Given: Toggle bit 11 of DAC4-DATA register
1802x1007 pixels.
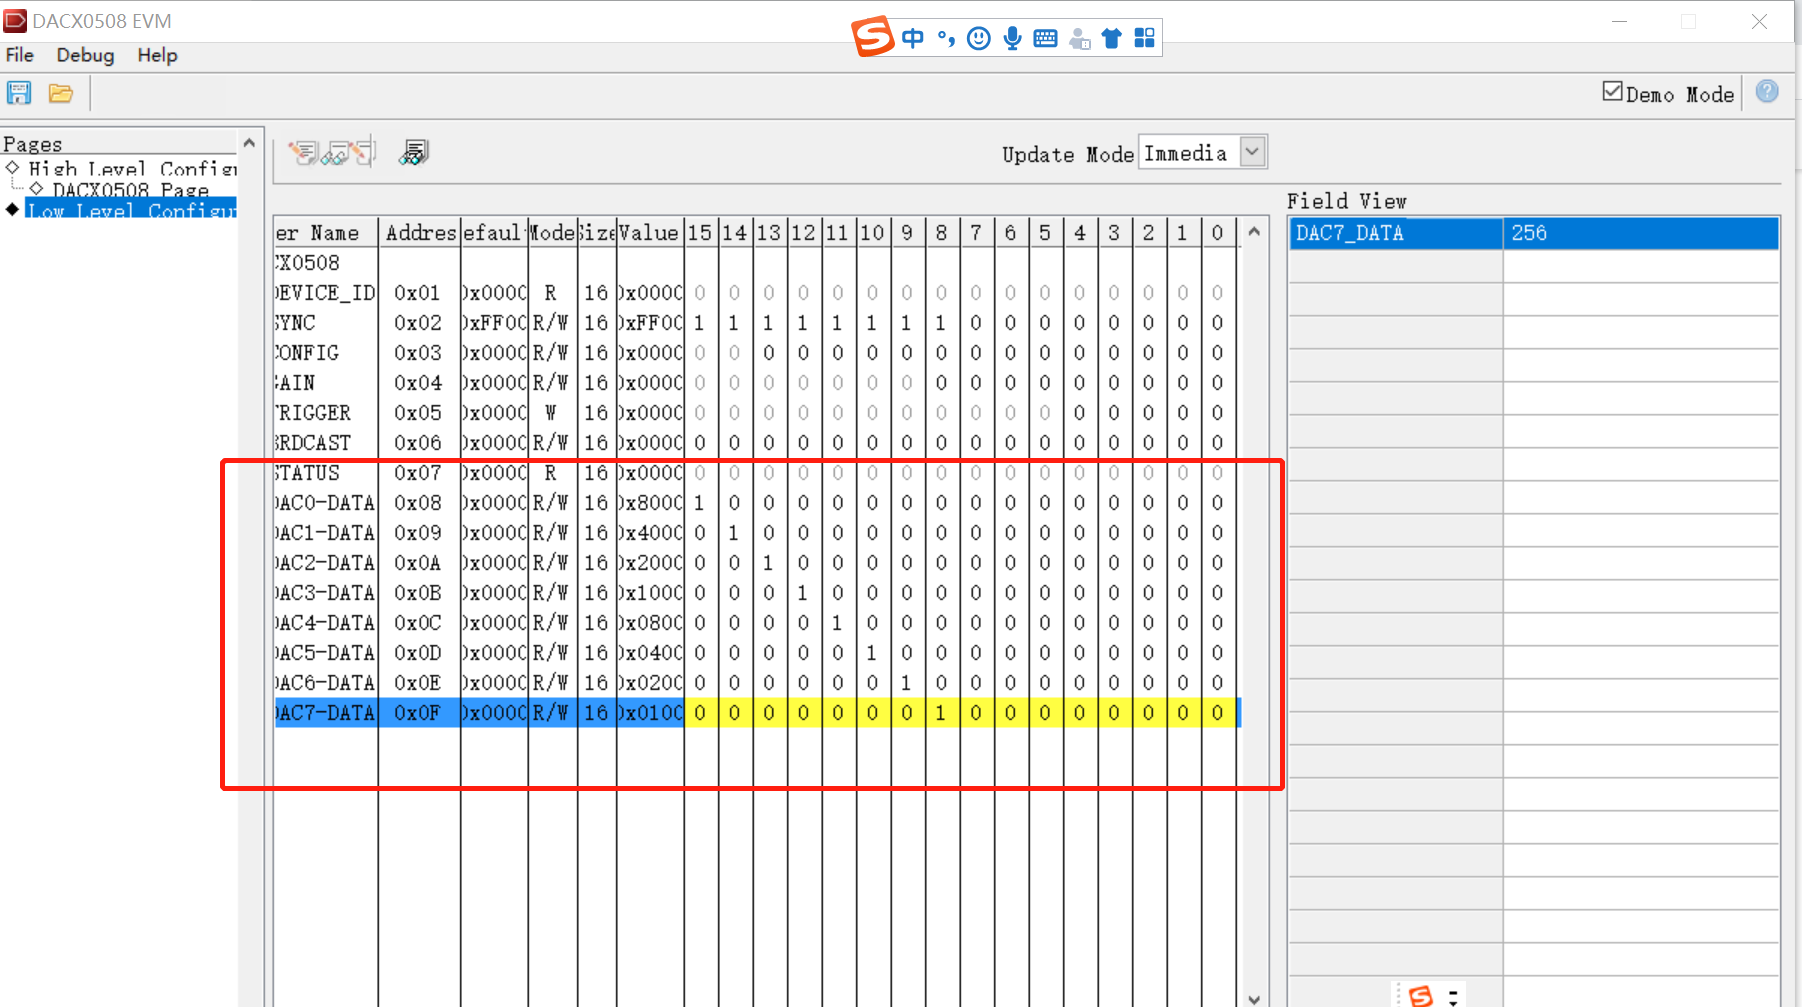Looking at the screenshot, I should (x=837, y=623).
